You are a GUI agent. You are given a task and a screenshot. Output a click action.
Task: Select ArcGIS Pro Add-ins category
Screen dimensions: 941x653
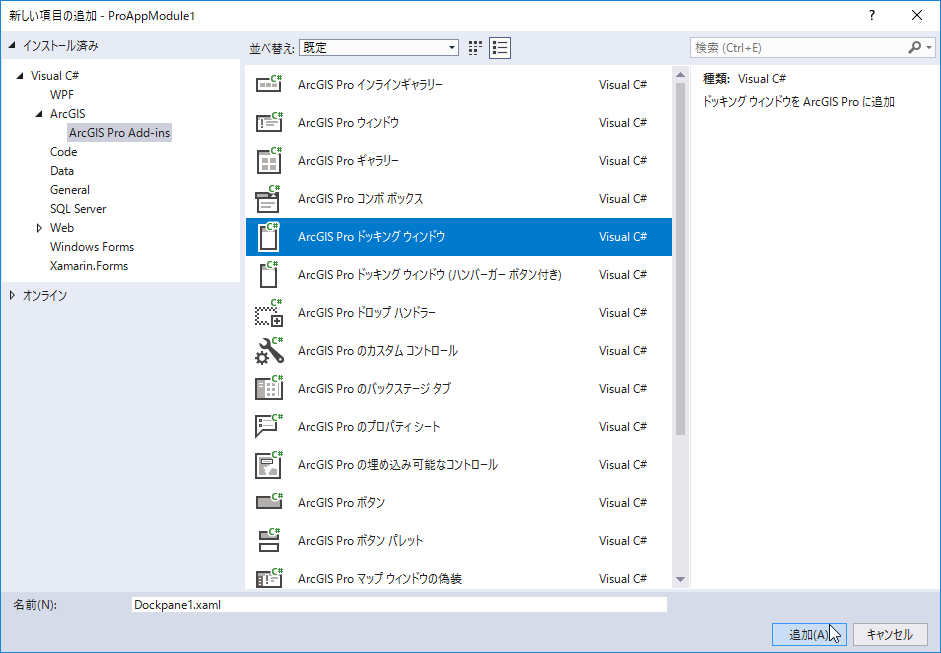119,133
